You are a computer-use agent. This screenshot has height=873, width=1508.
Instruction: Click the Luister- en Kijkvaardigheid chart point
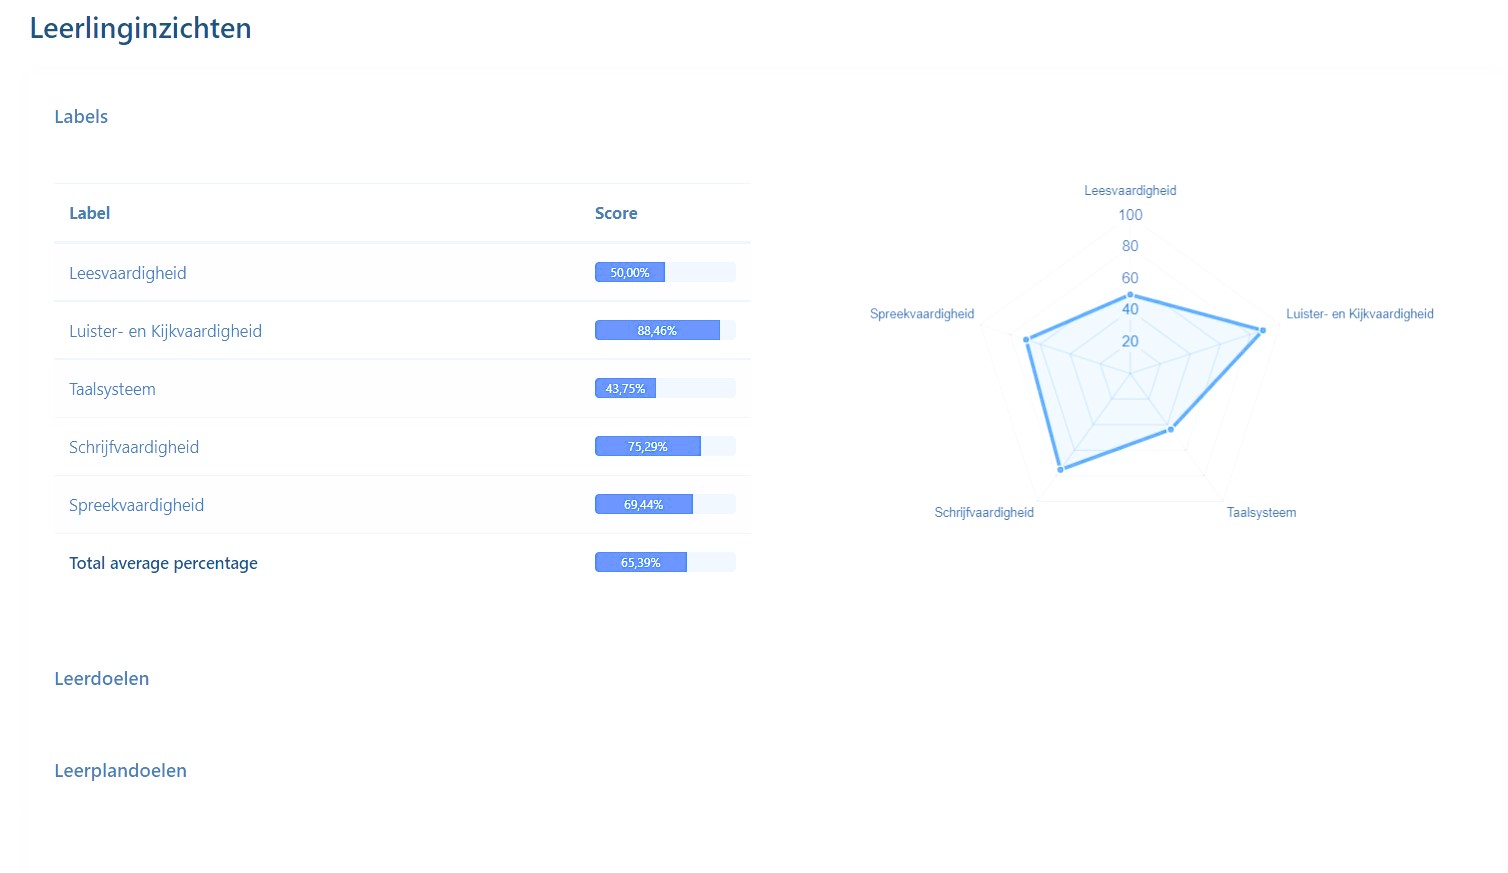click(x=1262, y=329)
